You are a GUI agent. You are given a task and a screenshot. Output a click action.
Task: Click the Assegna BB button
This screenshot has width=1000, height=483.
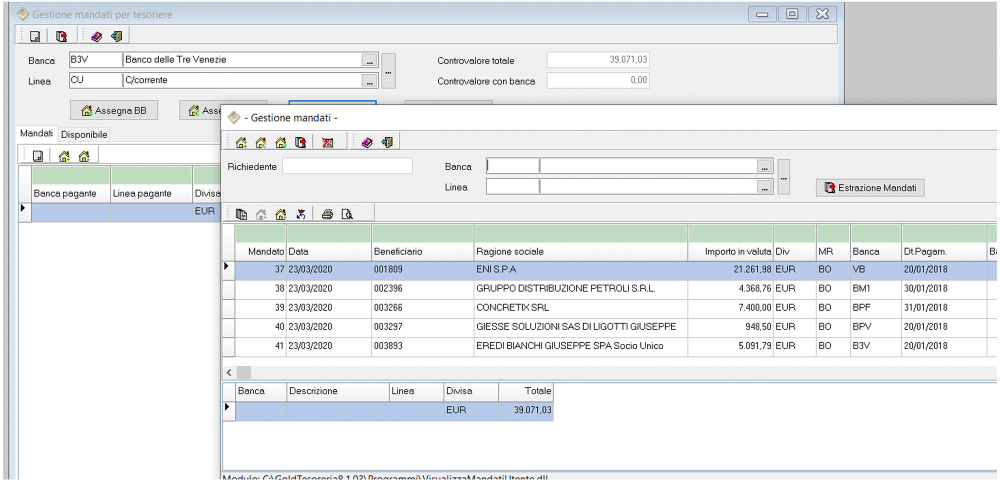114,111
